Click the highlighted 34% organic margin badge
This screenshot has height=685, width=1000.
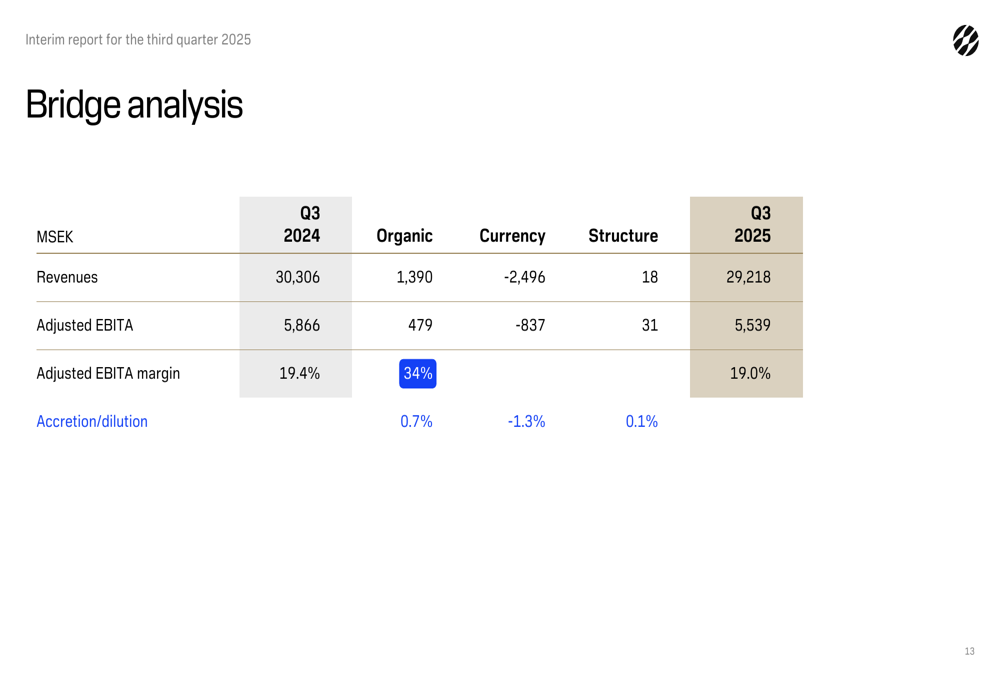point(417,374)
